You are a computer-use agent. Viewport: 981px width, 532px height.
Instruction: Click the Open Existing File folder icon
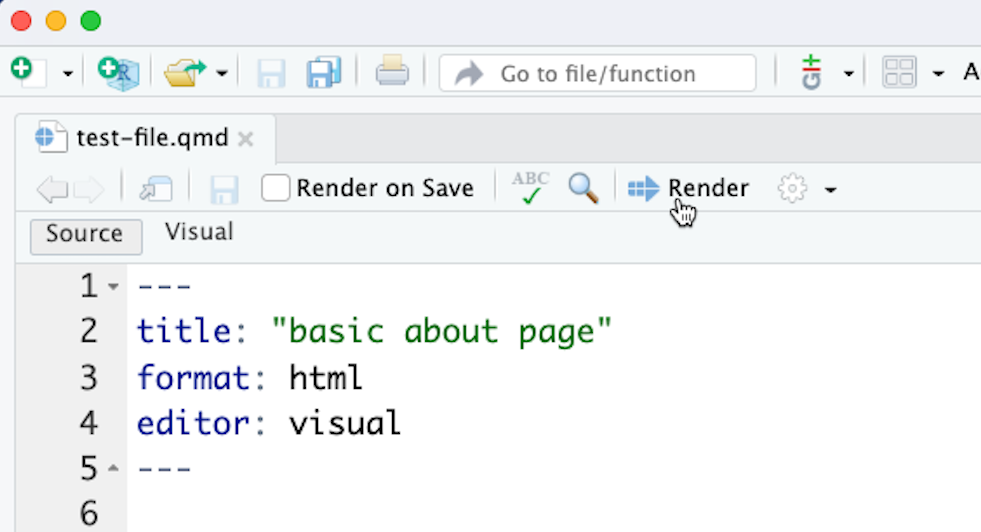(184, 73)
